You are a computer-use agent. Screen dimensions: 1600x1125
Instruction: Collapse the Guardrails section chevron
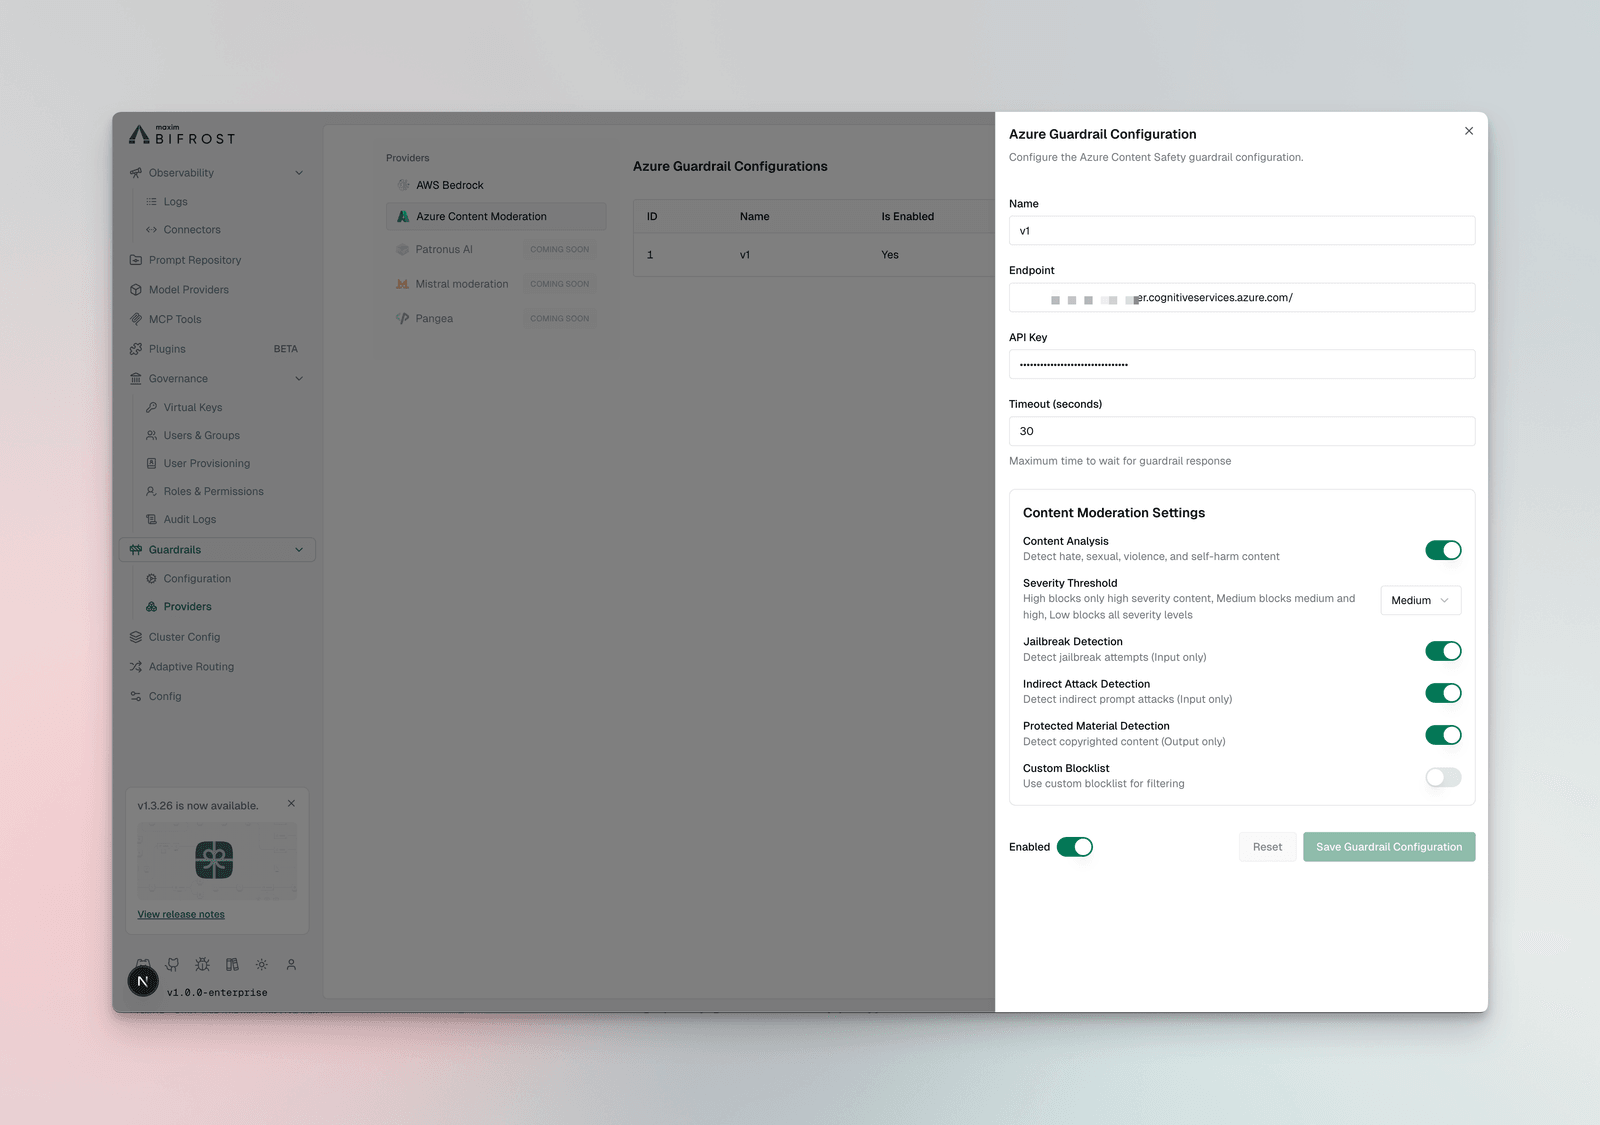(x=299, y=550)
